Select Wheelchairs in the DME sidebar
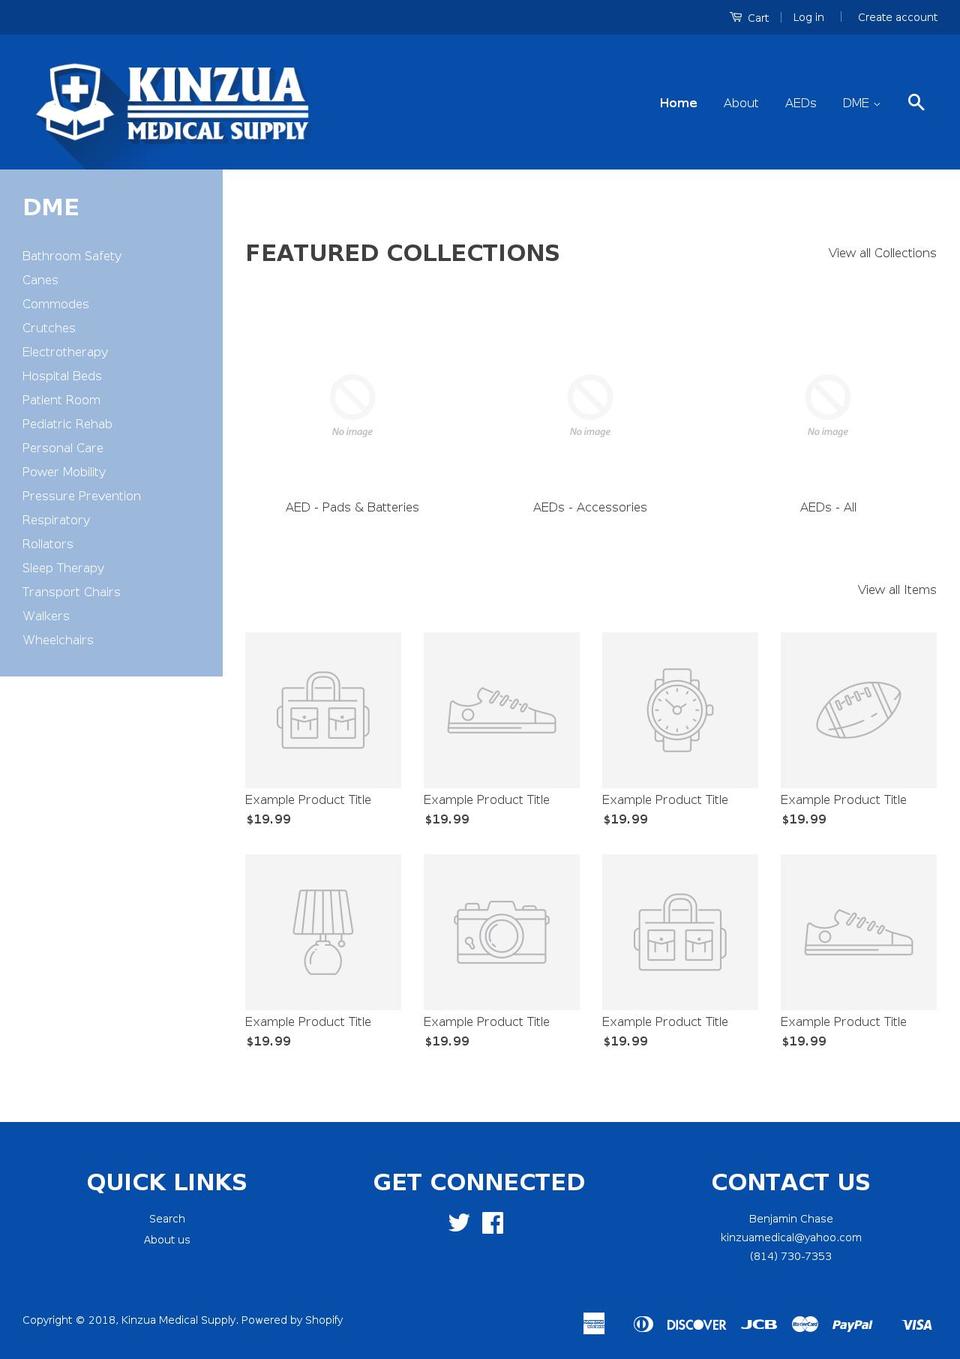This screenshot has width=960, height=1359. pyautogui.click(x=57, y=639)
